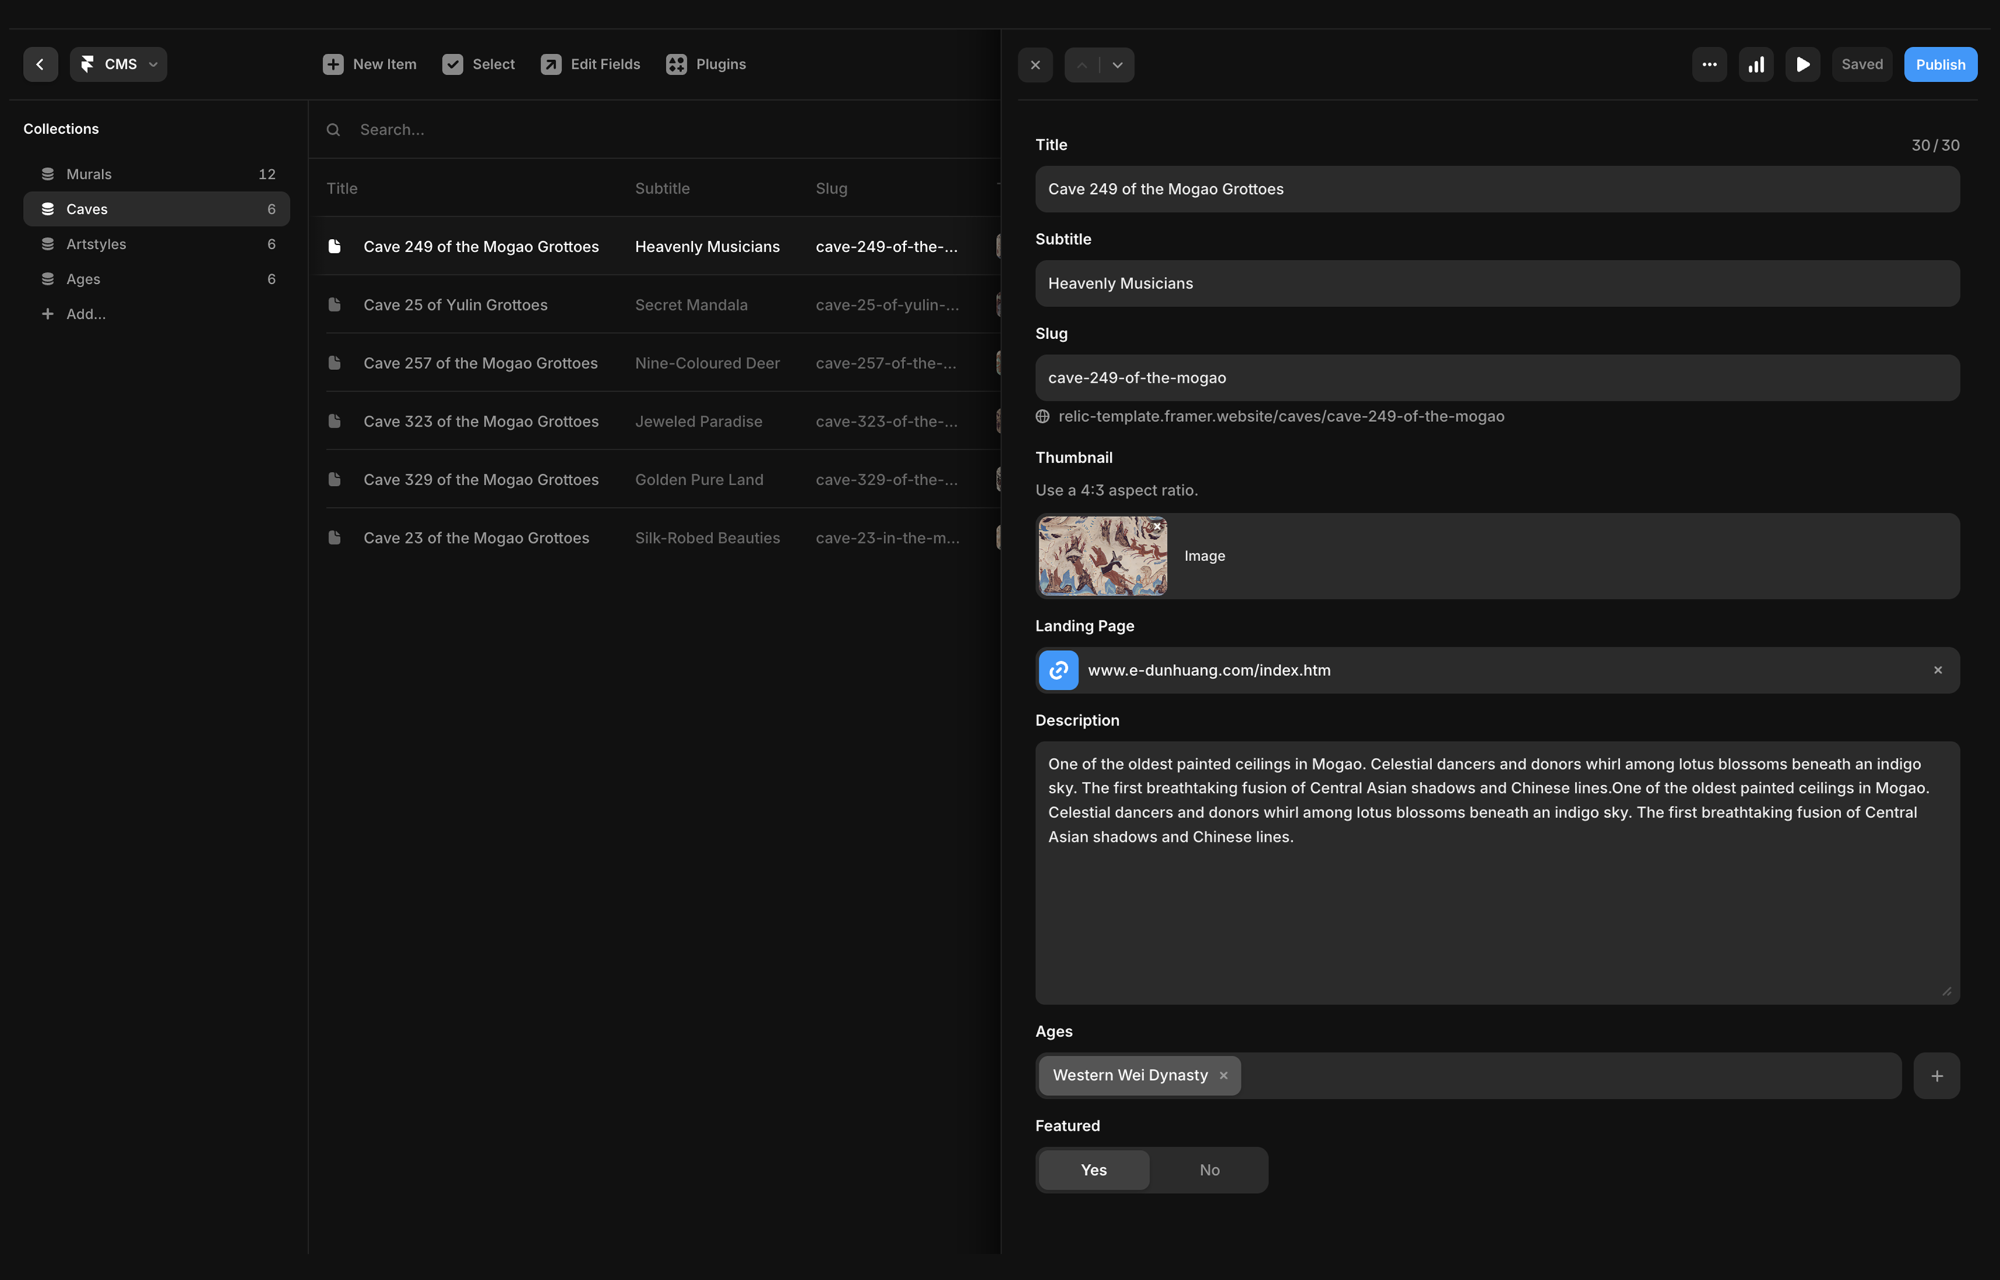The height and width of the screenshot is (1280, 2000).
Task: Click the New Item plus icon
Action: 333,64
